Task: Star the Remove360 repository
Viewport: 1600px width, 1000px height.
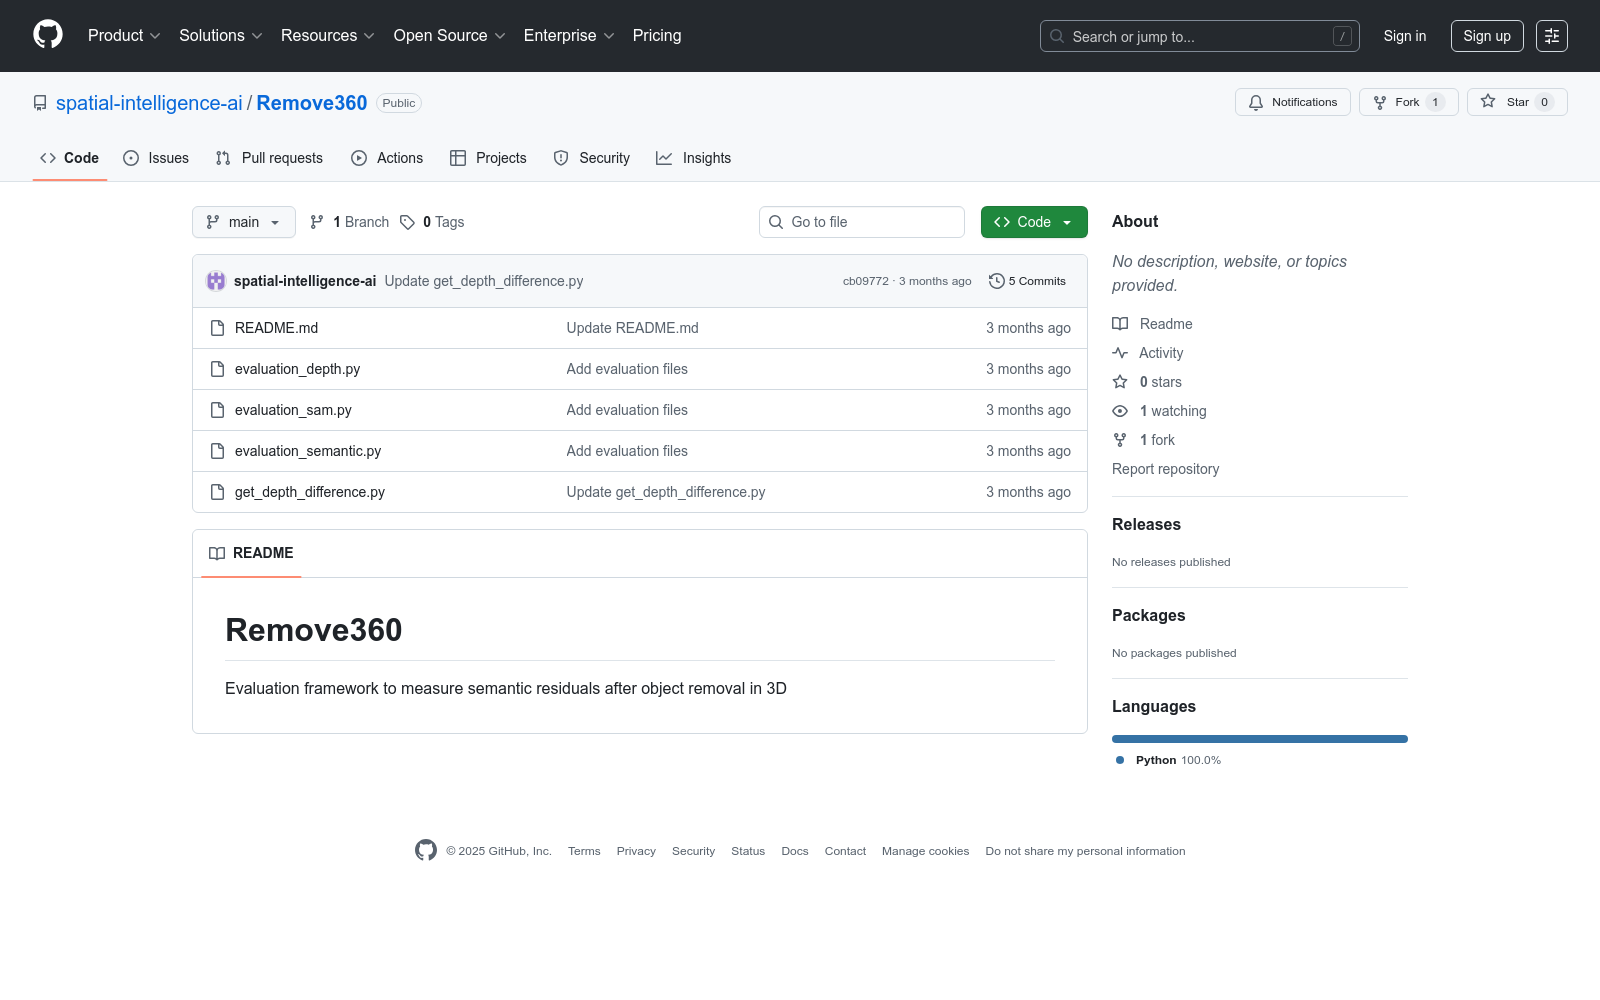Action: pyautogui.click(x=1517, y=102)
